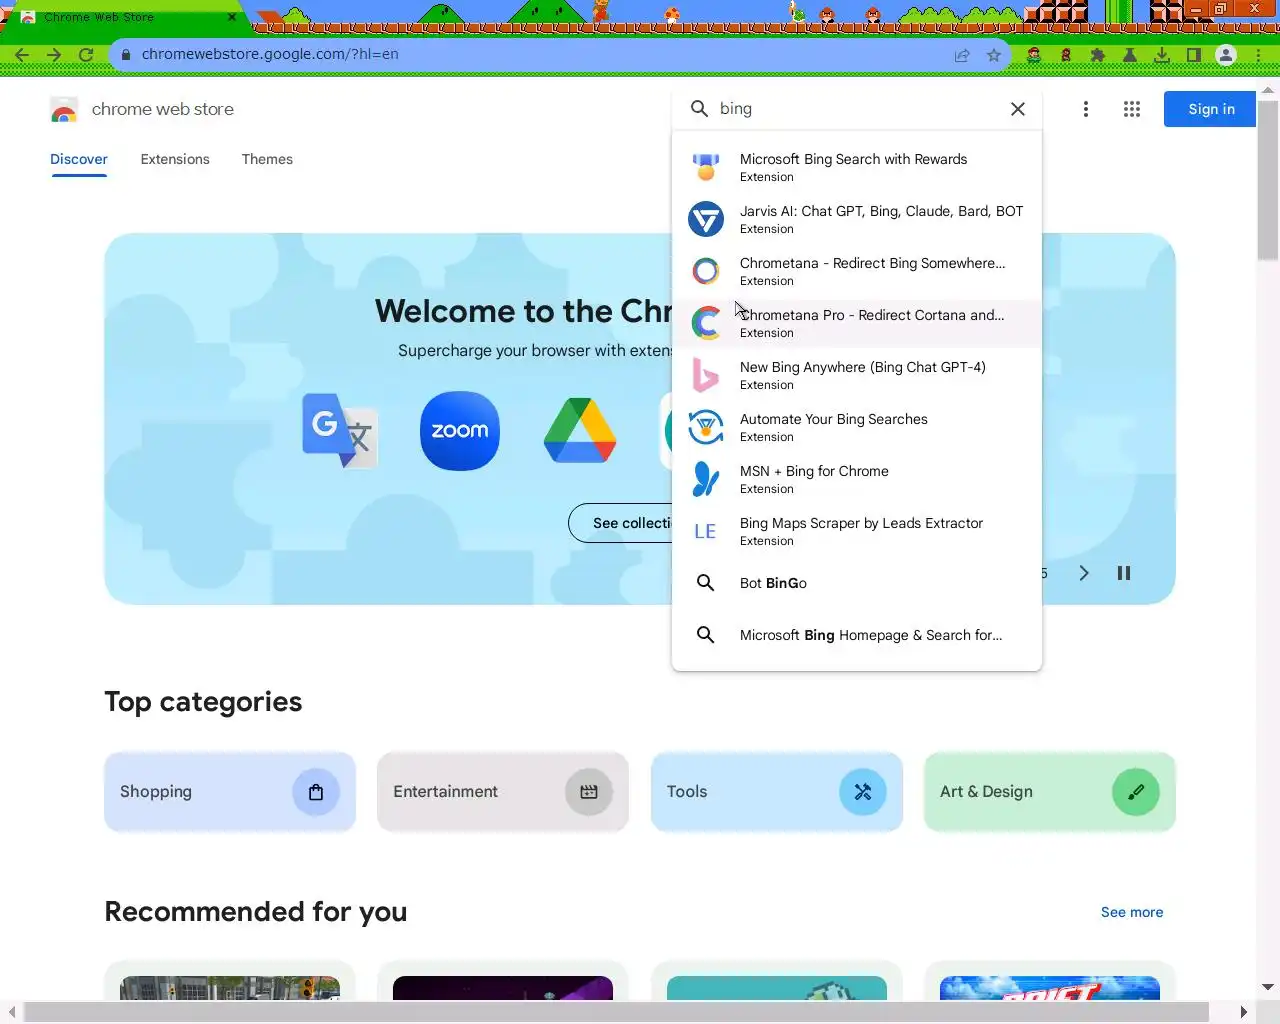Switch to the Discover tab
This screenshot has height=1024, width=1280.
79,159
